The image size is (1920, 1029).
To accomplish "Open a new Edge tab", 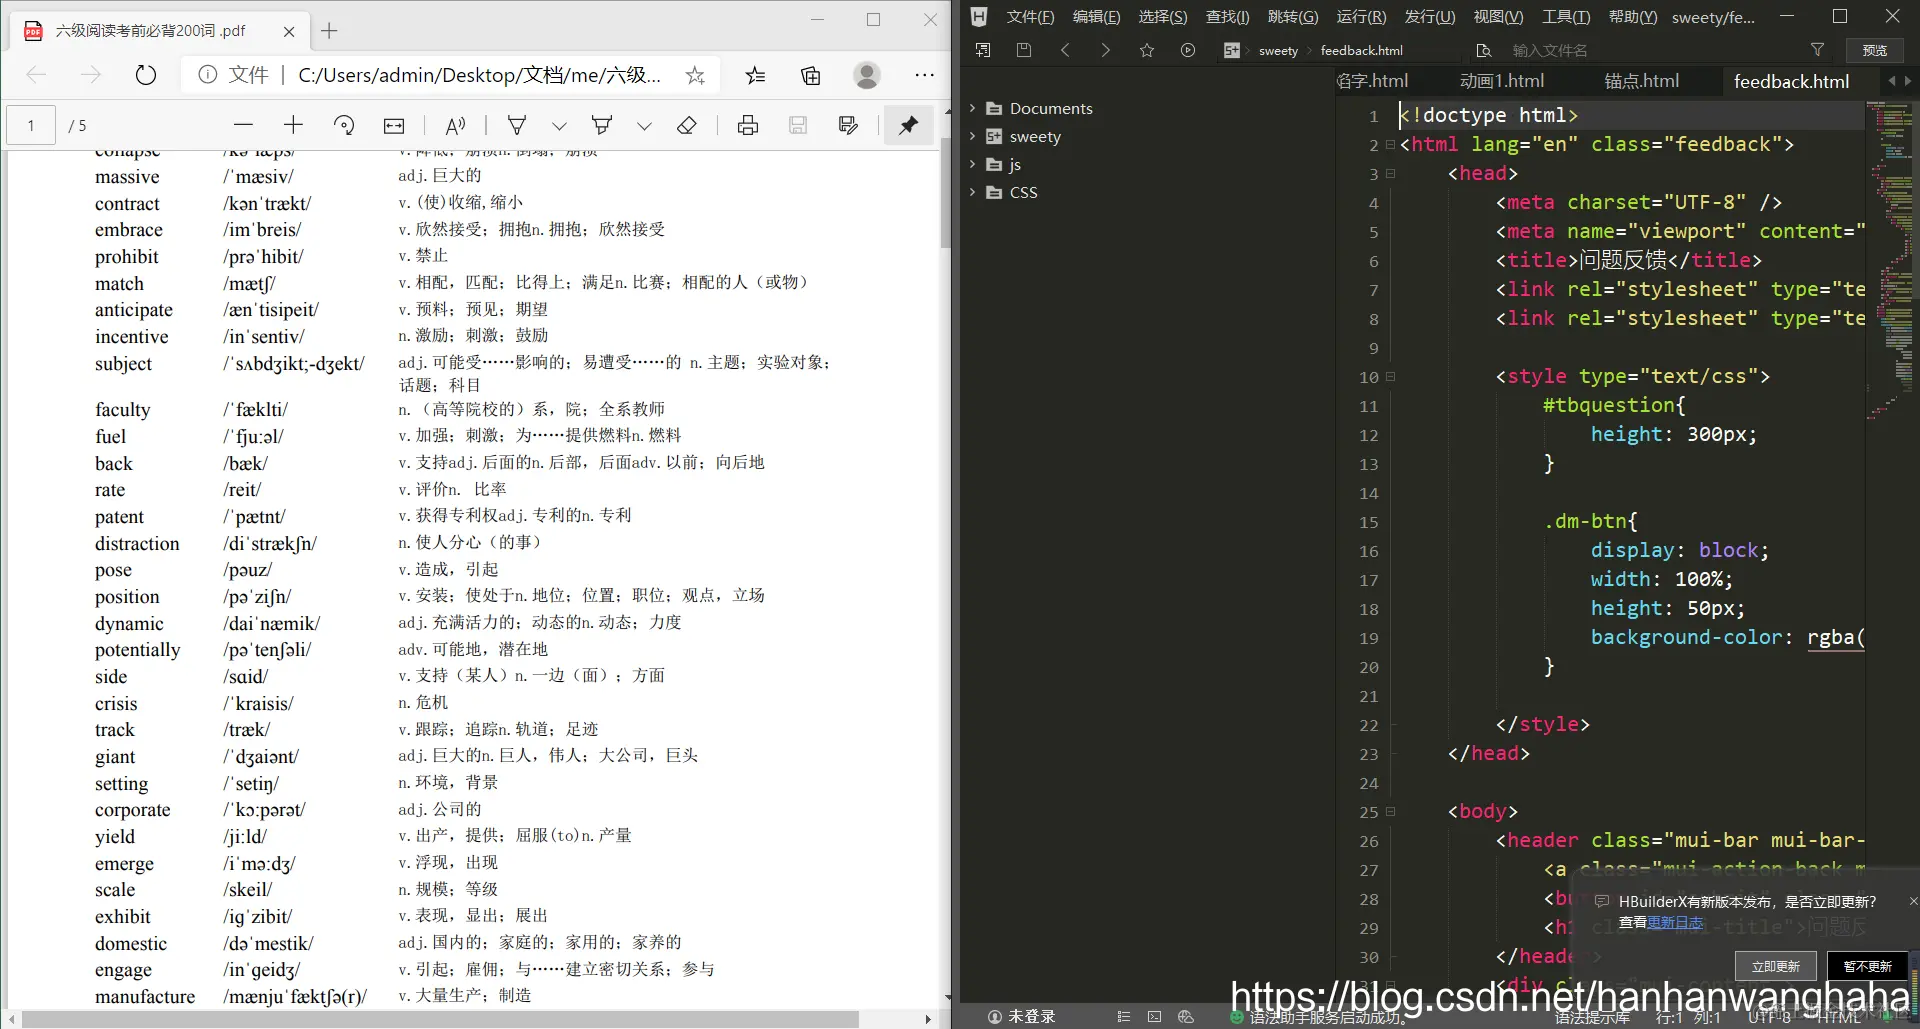I will click(x=329, y=31).
